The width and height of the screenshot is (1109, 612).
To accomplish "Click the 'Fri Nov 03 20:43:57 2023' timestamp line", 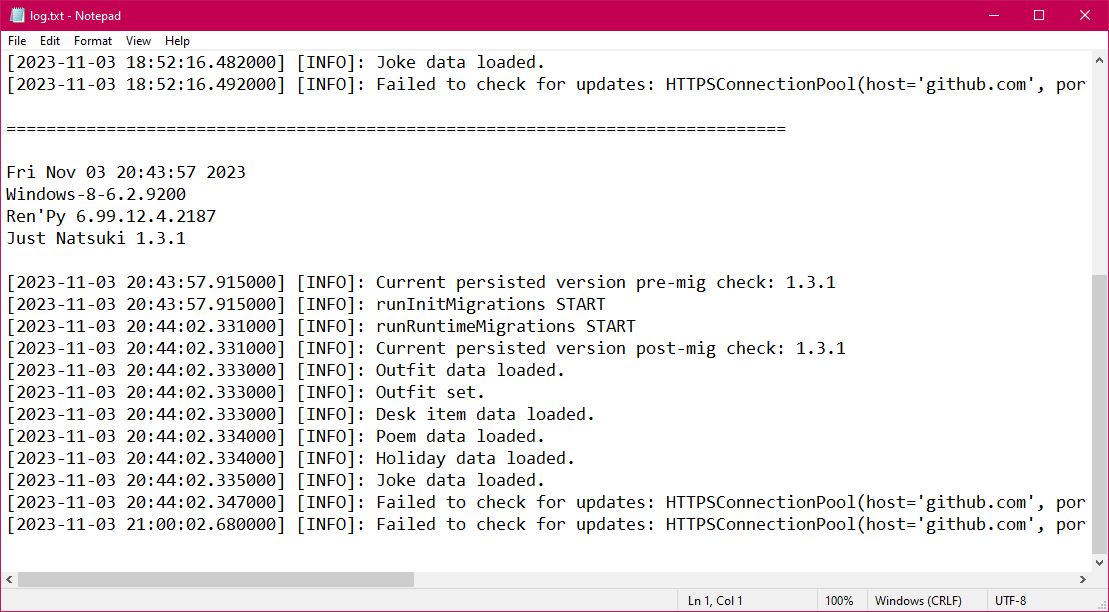I will click(126, 171).
